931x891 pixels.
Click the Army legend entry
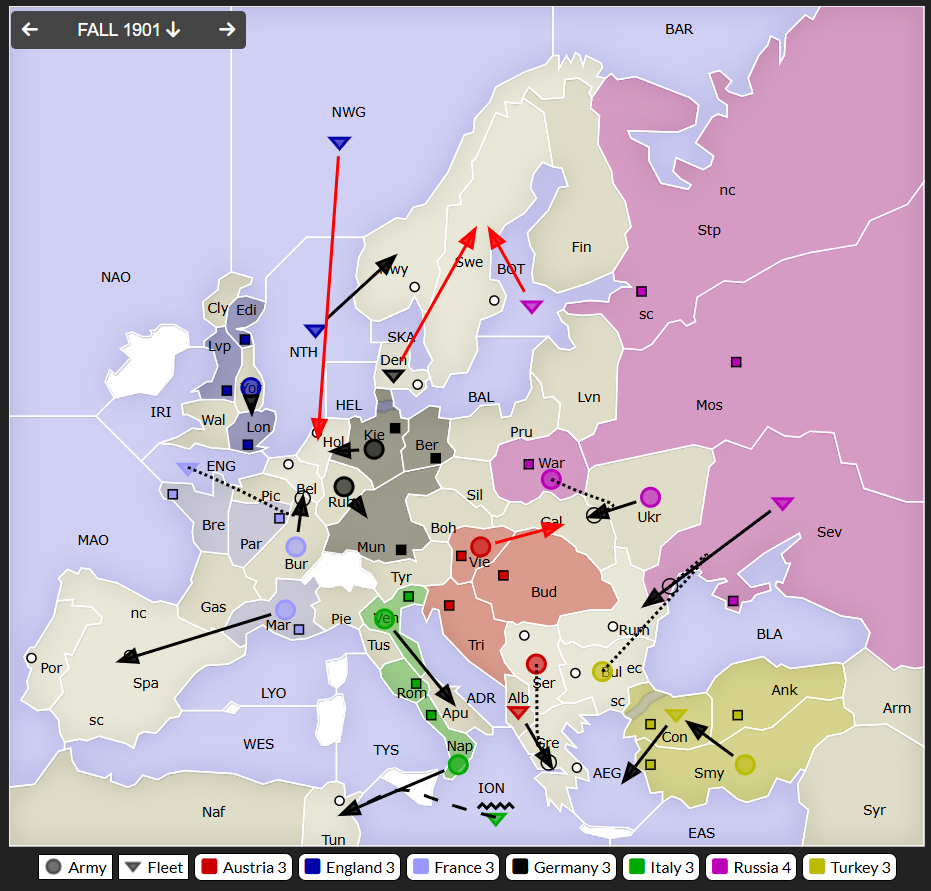coord(75,867)
